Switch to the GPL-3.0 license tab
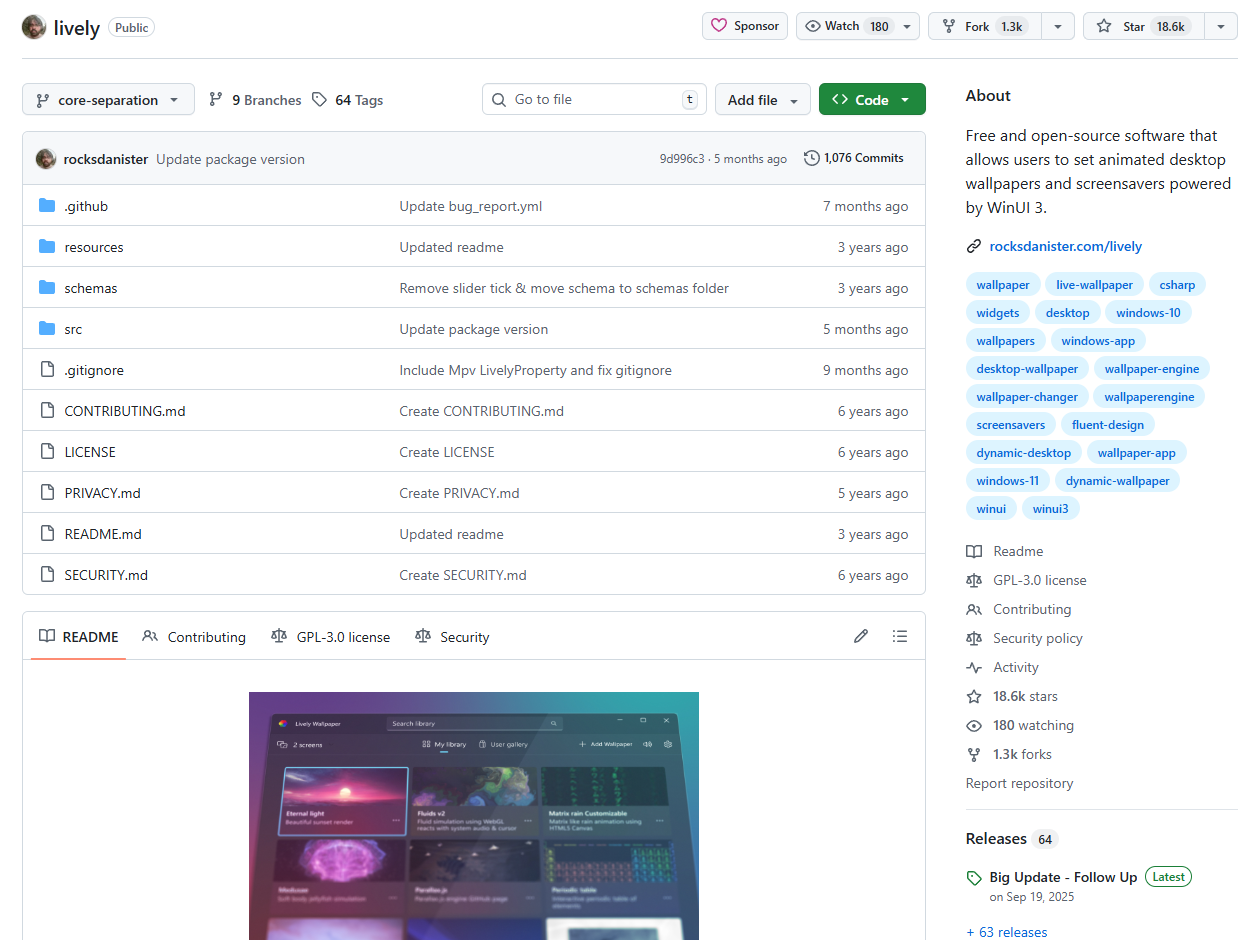The height and width of the screenshot is (940, 1244). coord(331,637)
